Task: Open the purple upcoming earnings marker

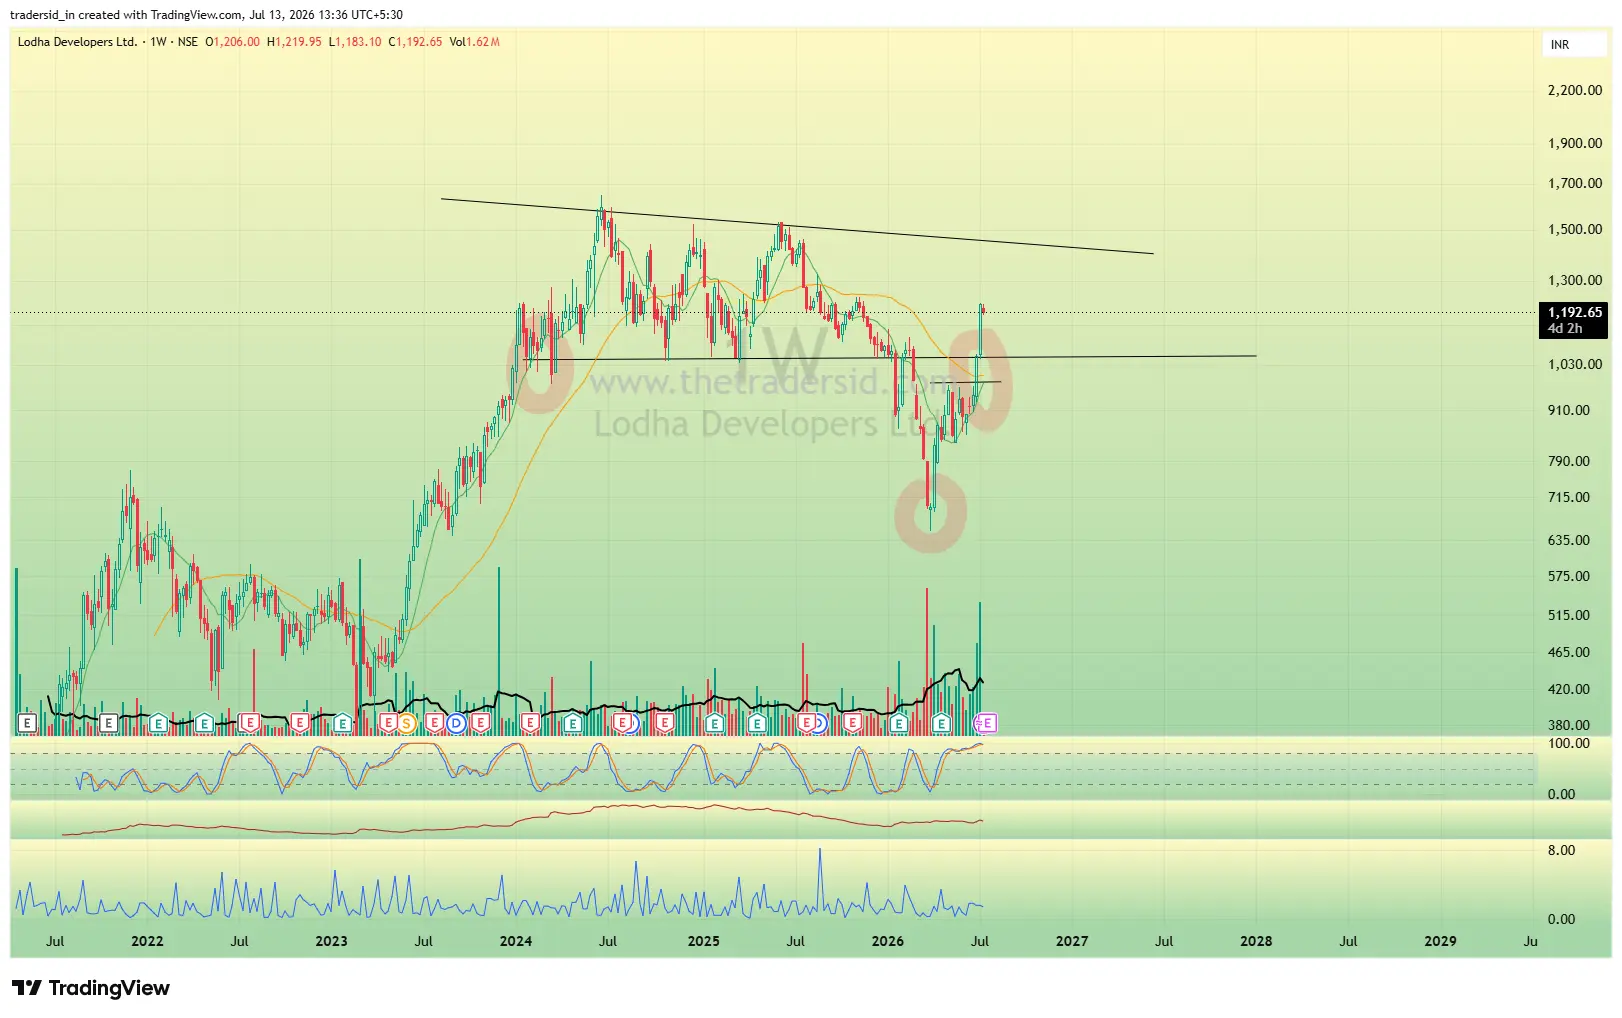Action: pos(987,723)
